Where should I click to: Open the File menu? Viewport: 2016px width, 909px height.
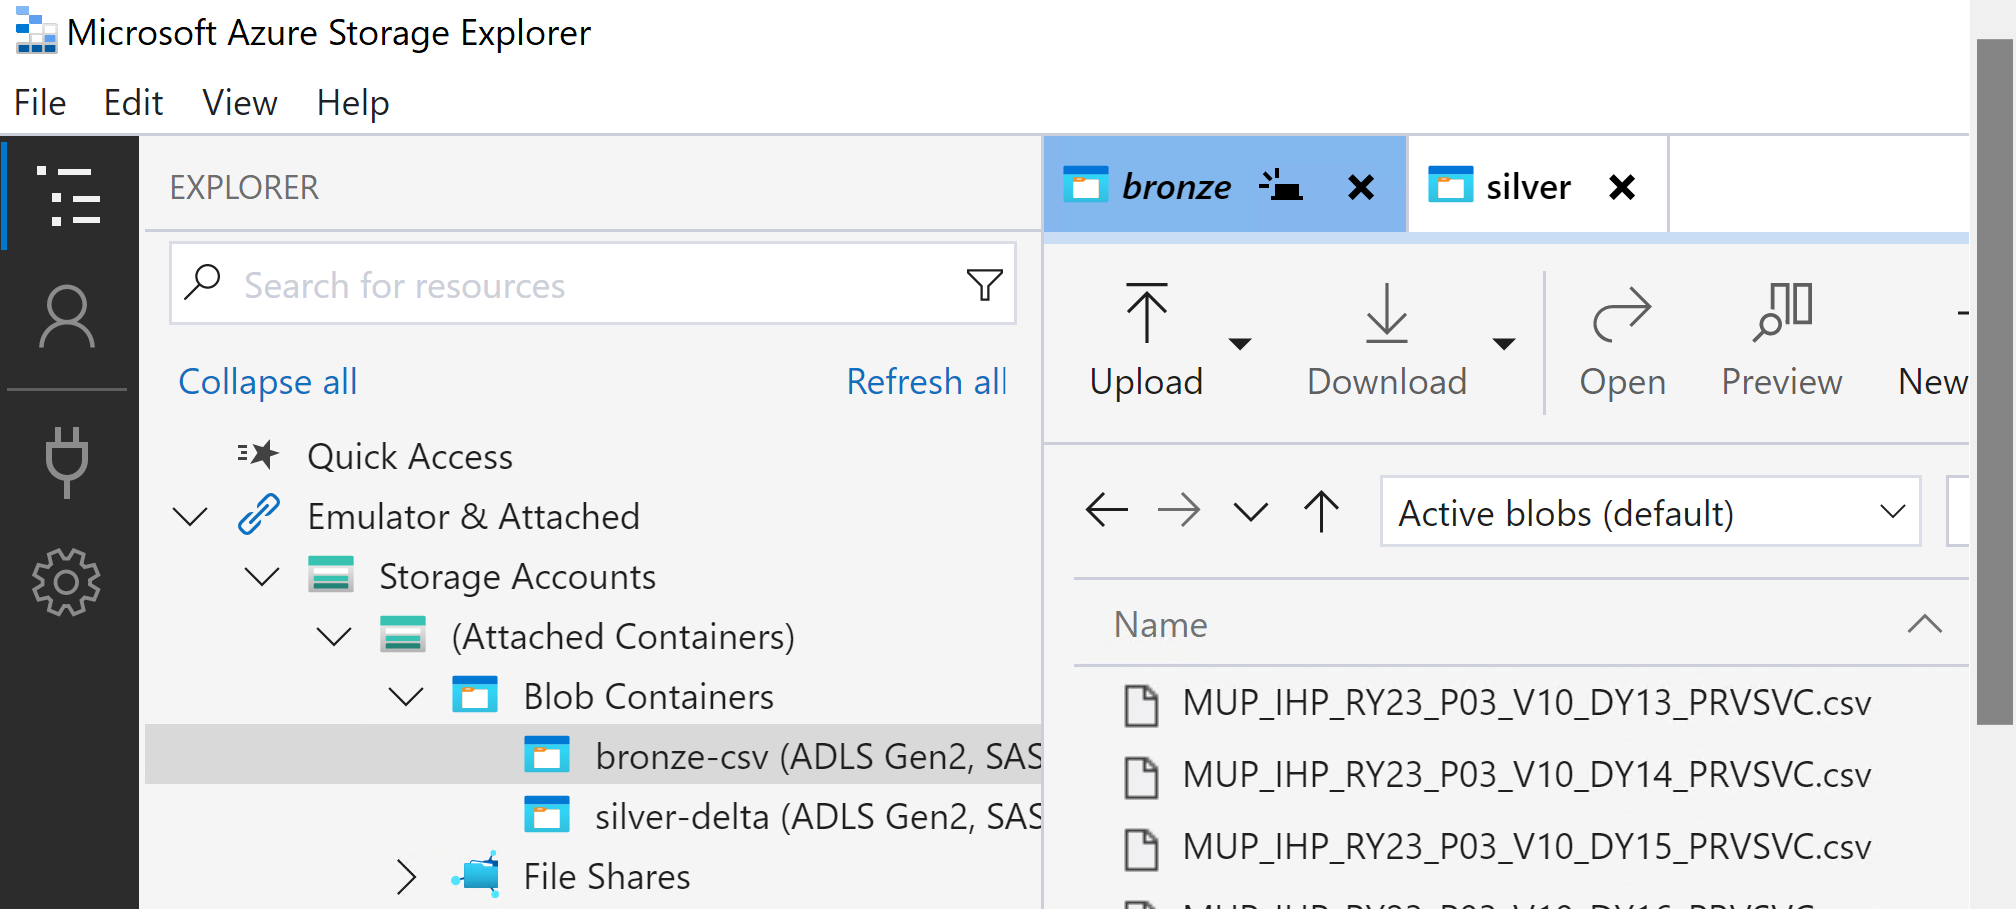[40, 102]
